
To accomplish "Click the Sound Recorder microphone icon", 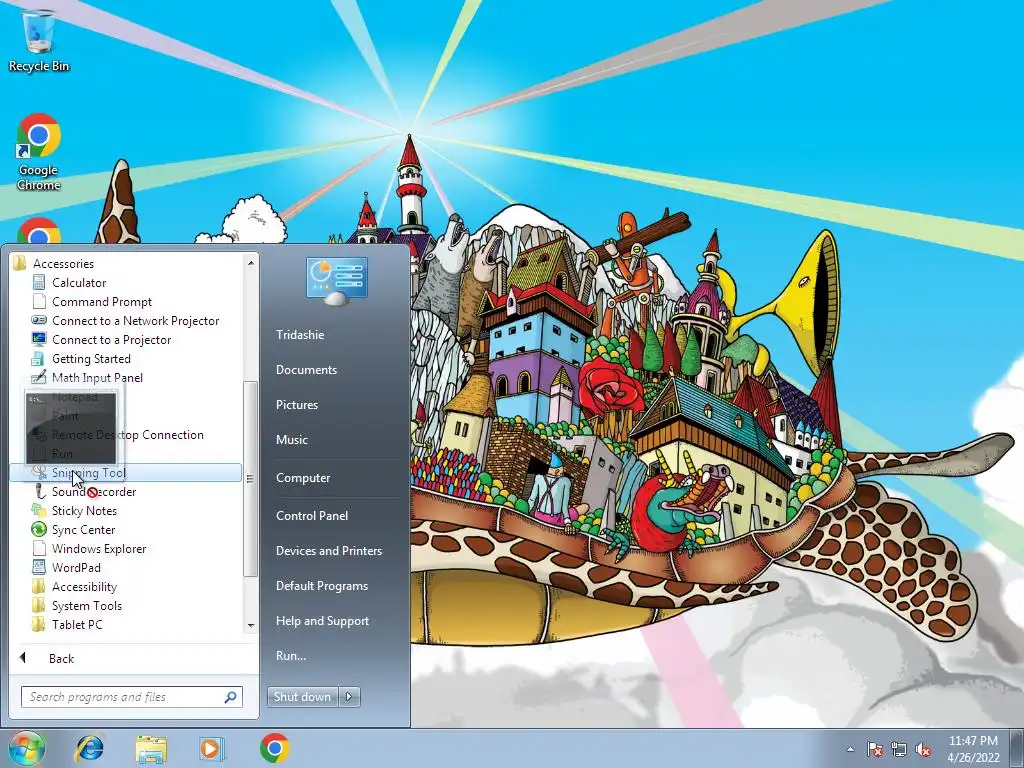I will [x=39, y=491].
